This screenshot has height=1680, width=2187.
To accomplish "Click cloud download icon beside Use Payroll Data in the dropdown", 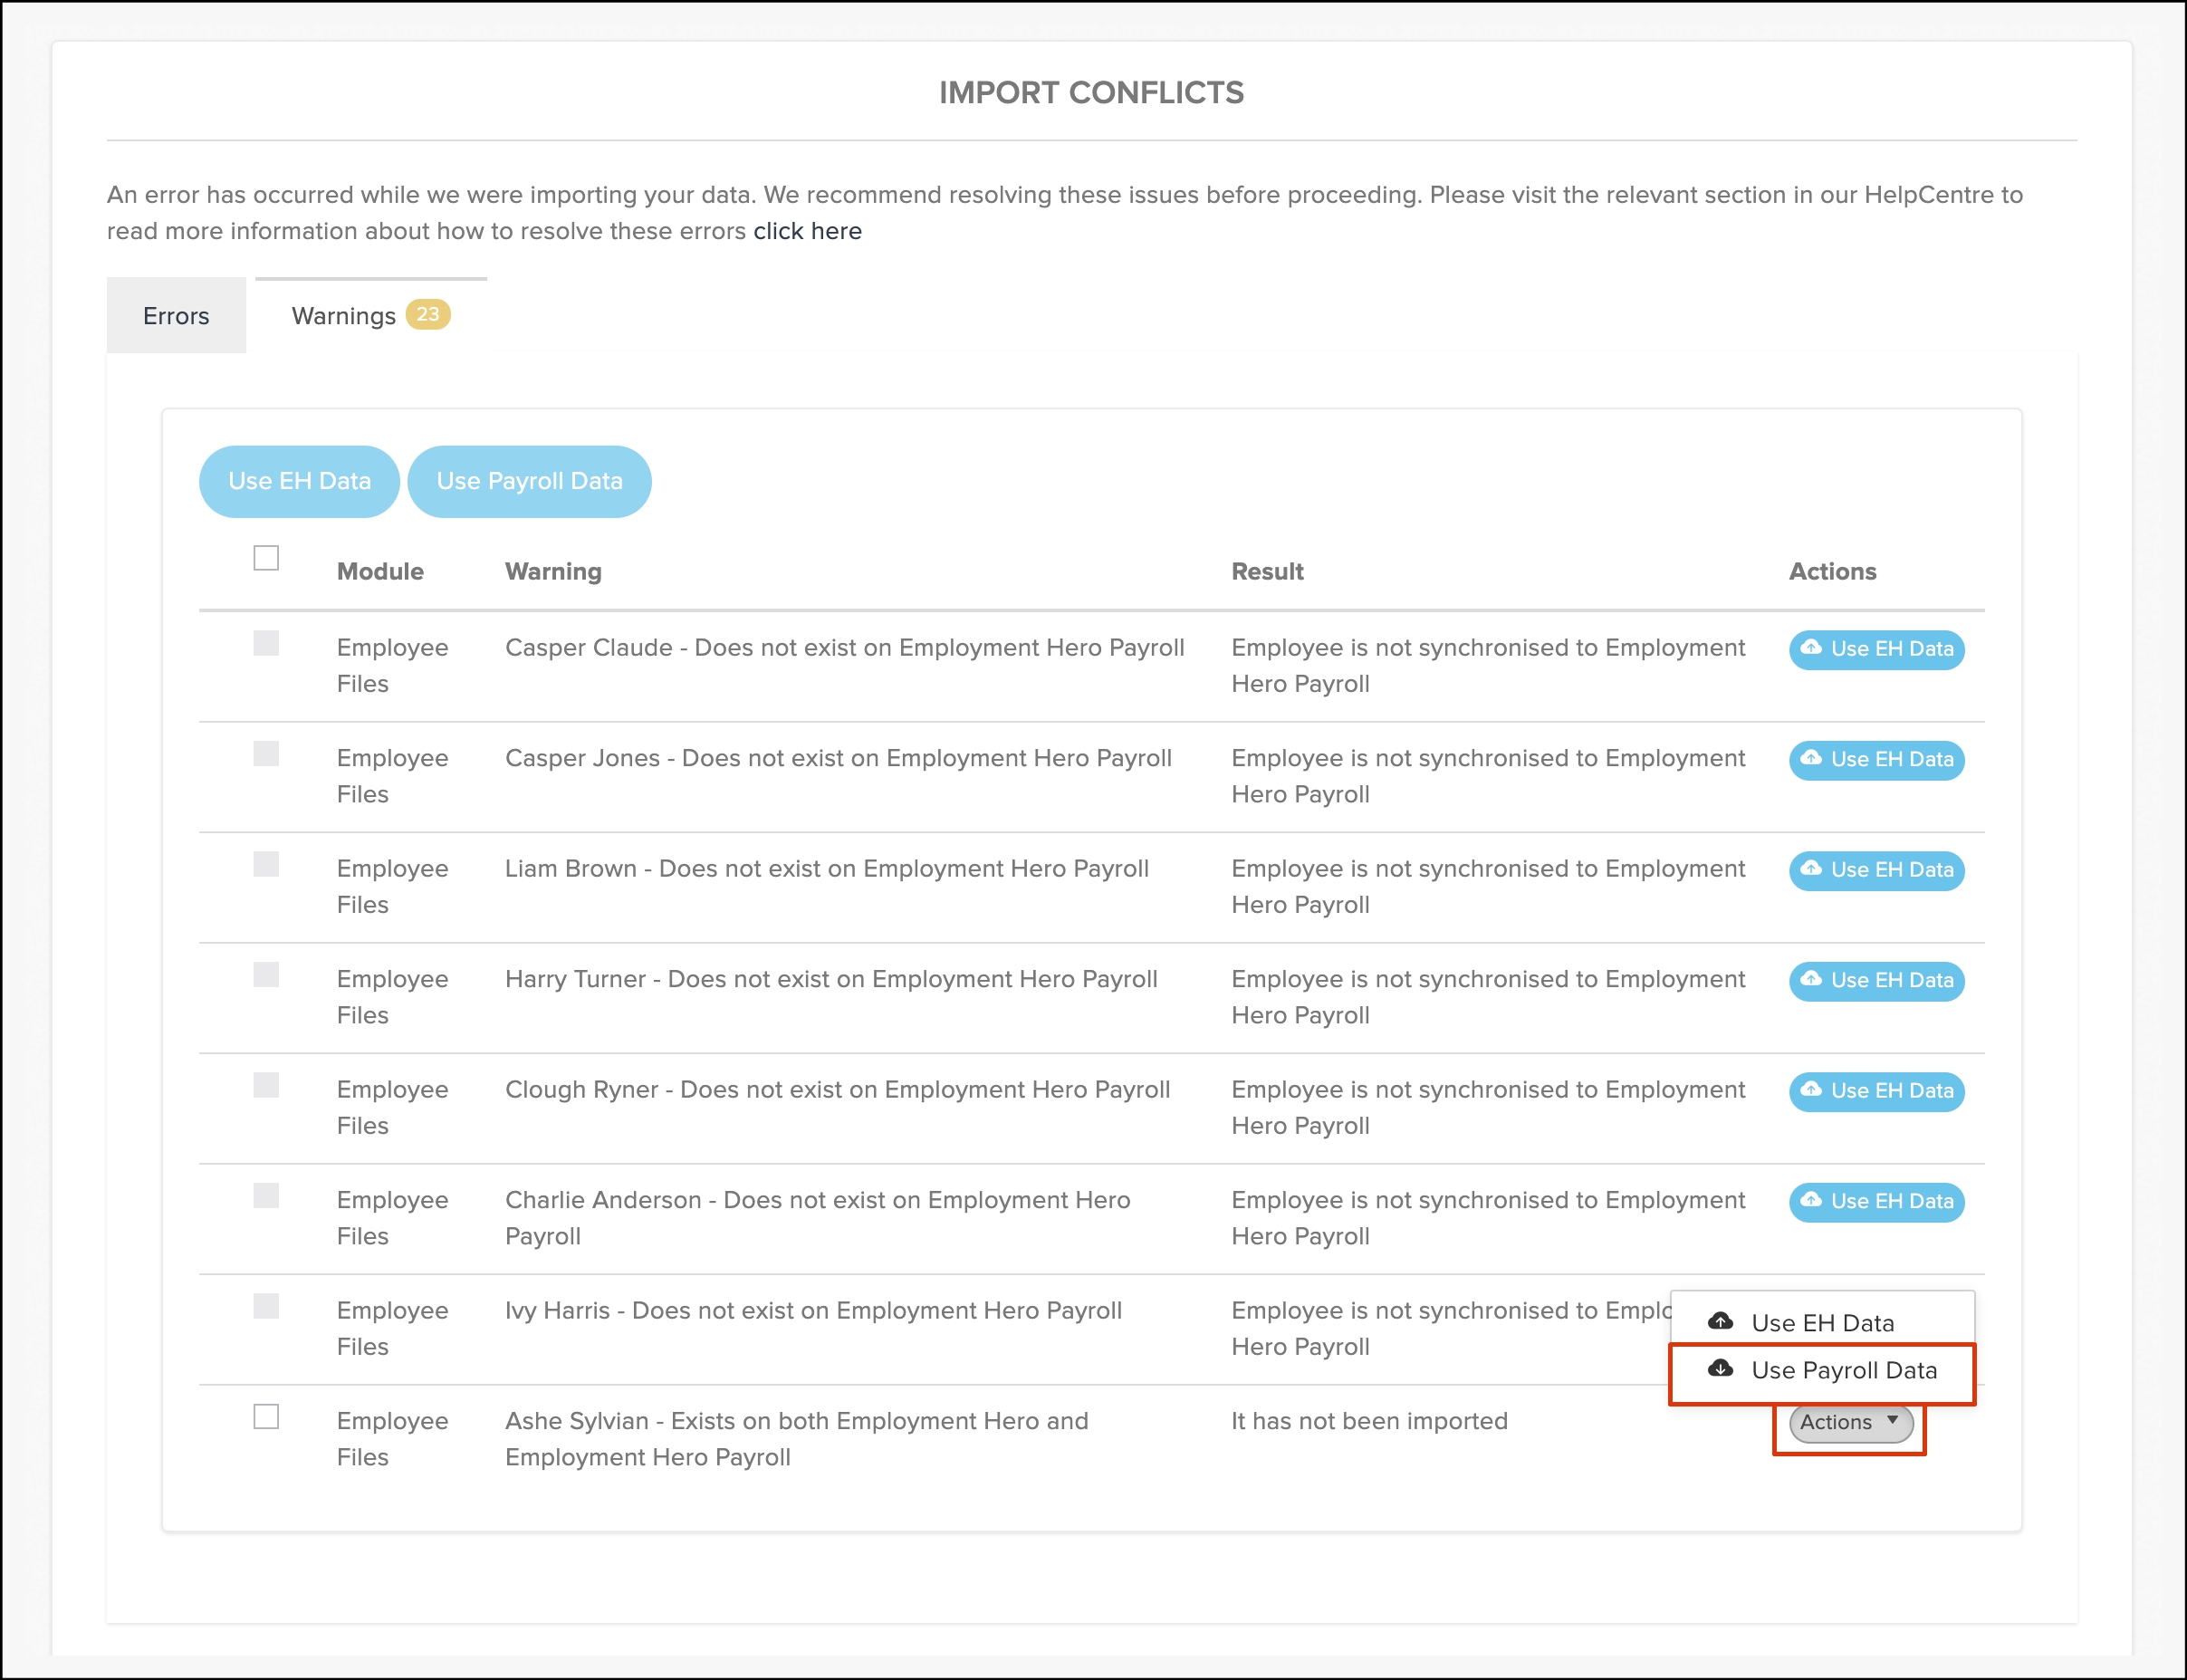I will (x=1720, y=1369).
